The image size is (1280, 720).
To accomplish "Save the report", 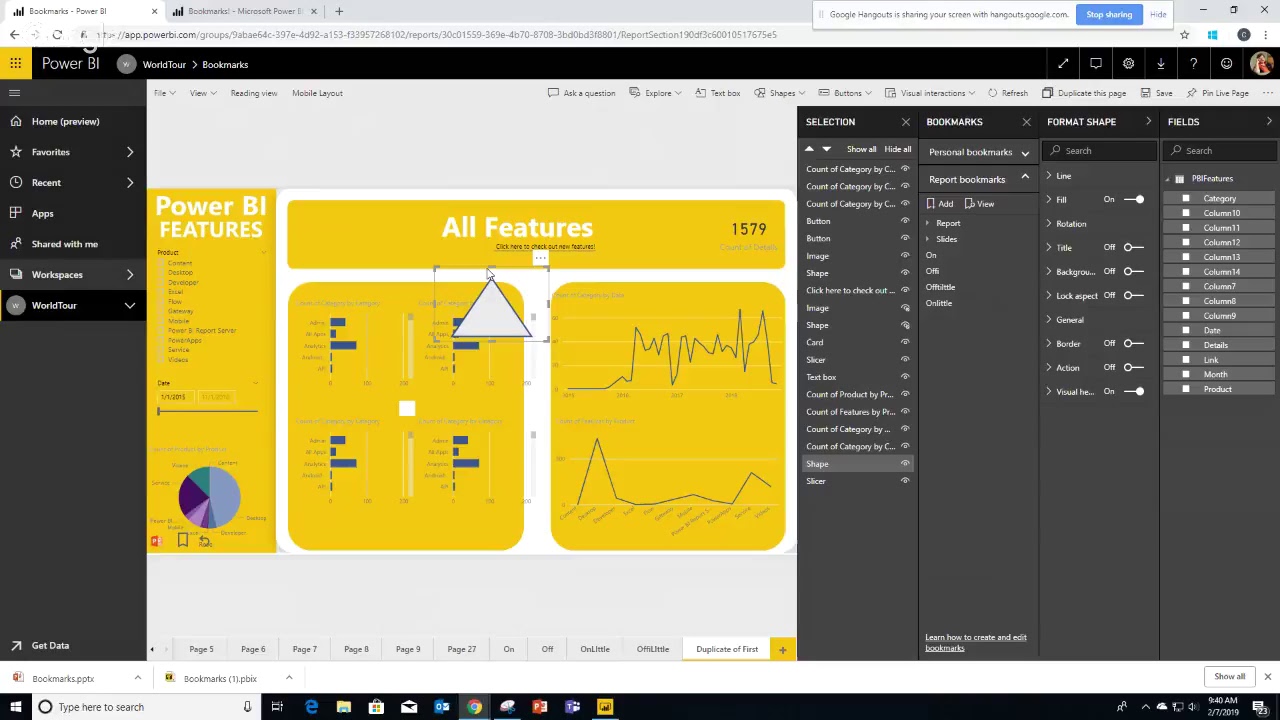I will point(1156,93).
